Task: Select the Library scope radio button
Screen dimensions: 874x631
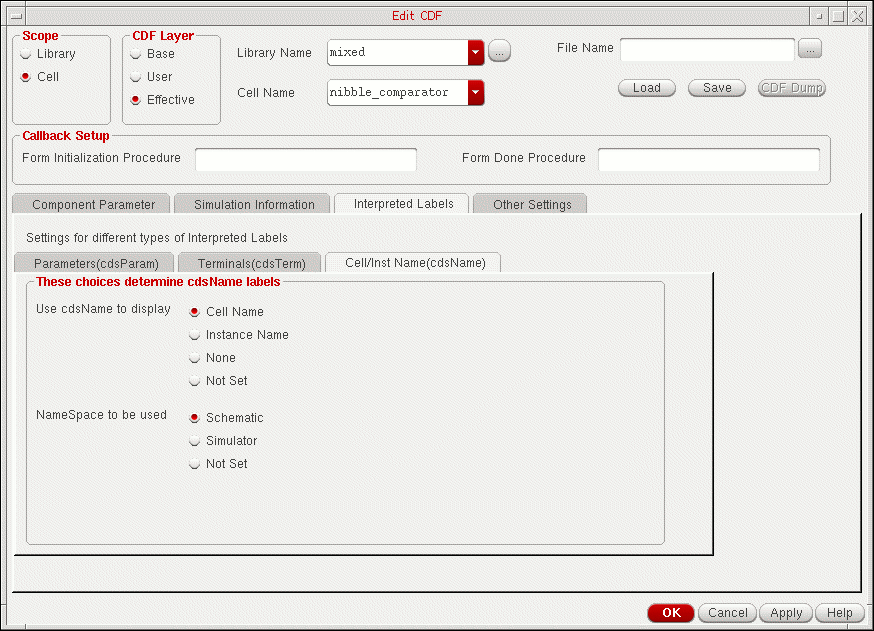Action: (x=26, y=54)
